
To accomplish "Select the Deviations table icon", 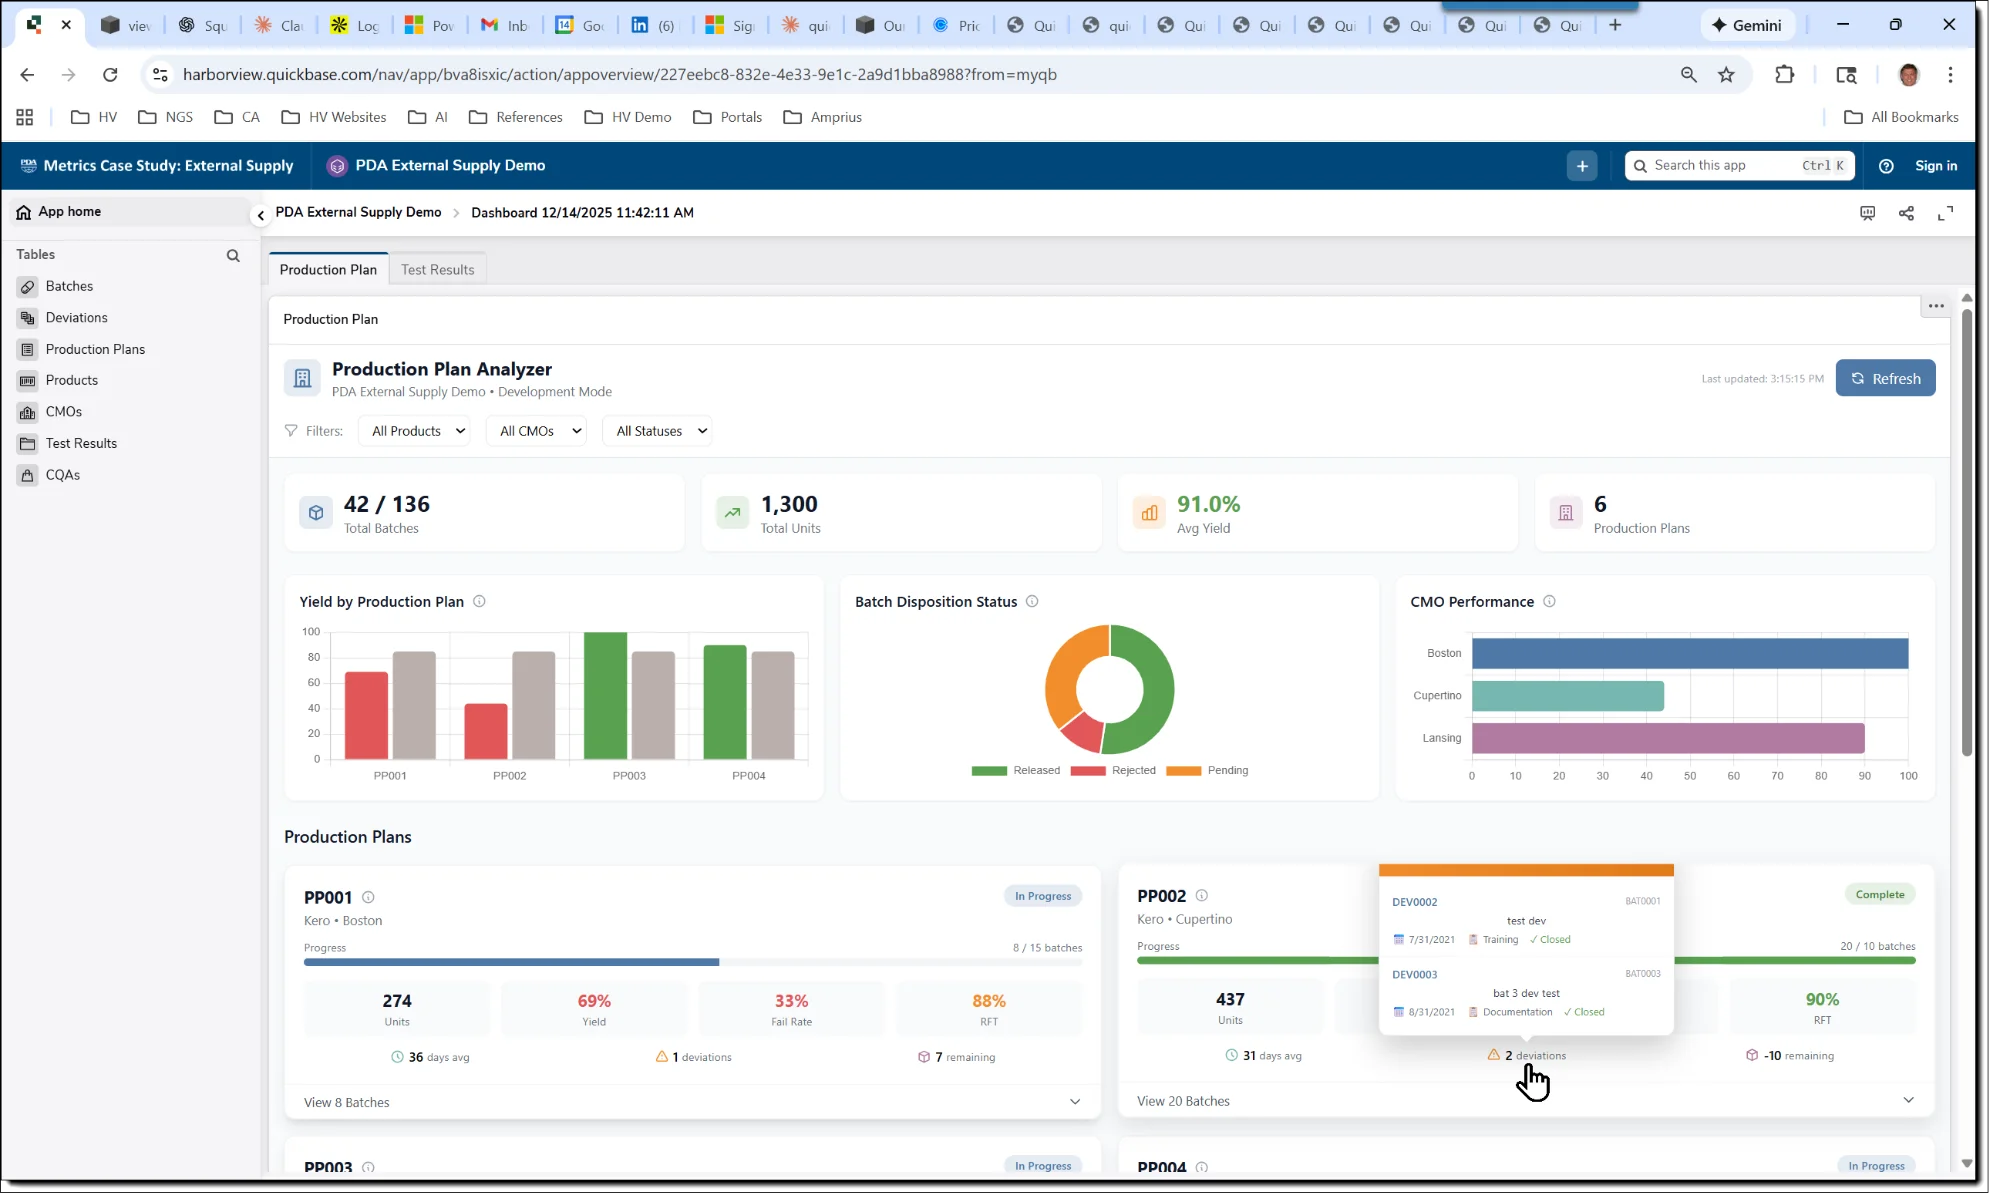I will click(27, 317).
